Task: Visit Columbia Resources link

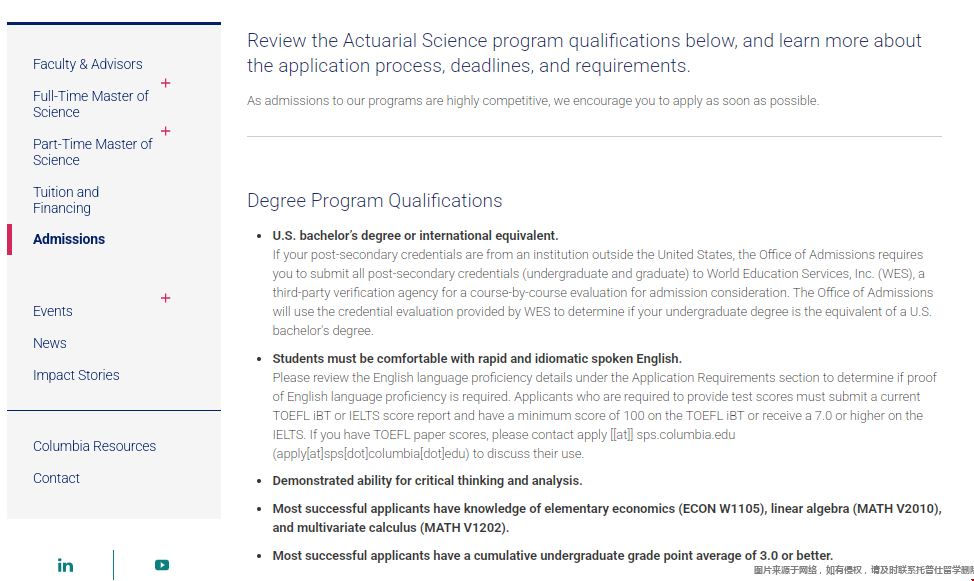Action: pyautogui.click(x=94, y=446)
